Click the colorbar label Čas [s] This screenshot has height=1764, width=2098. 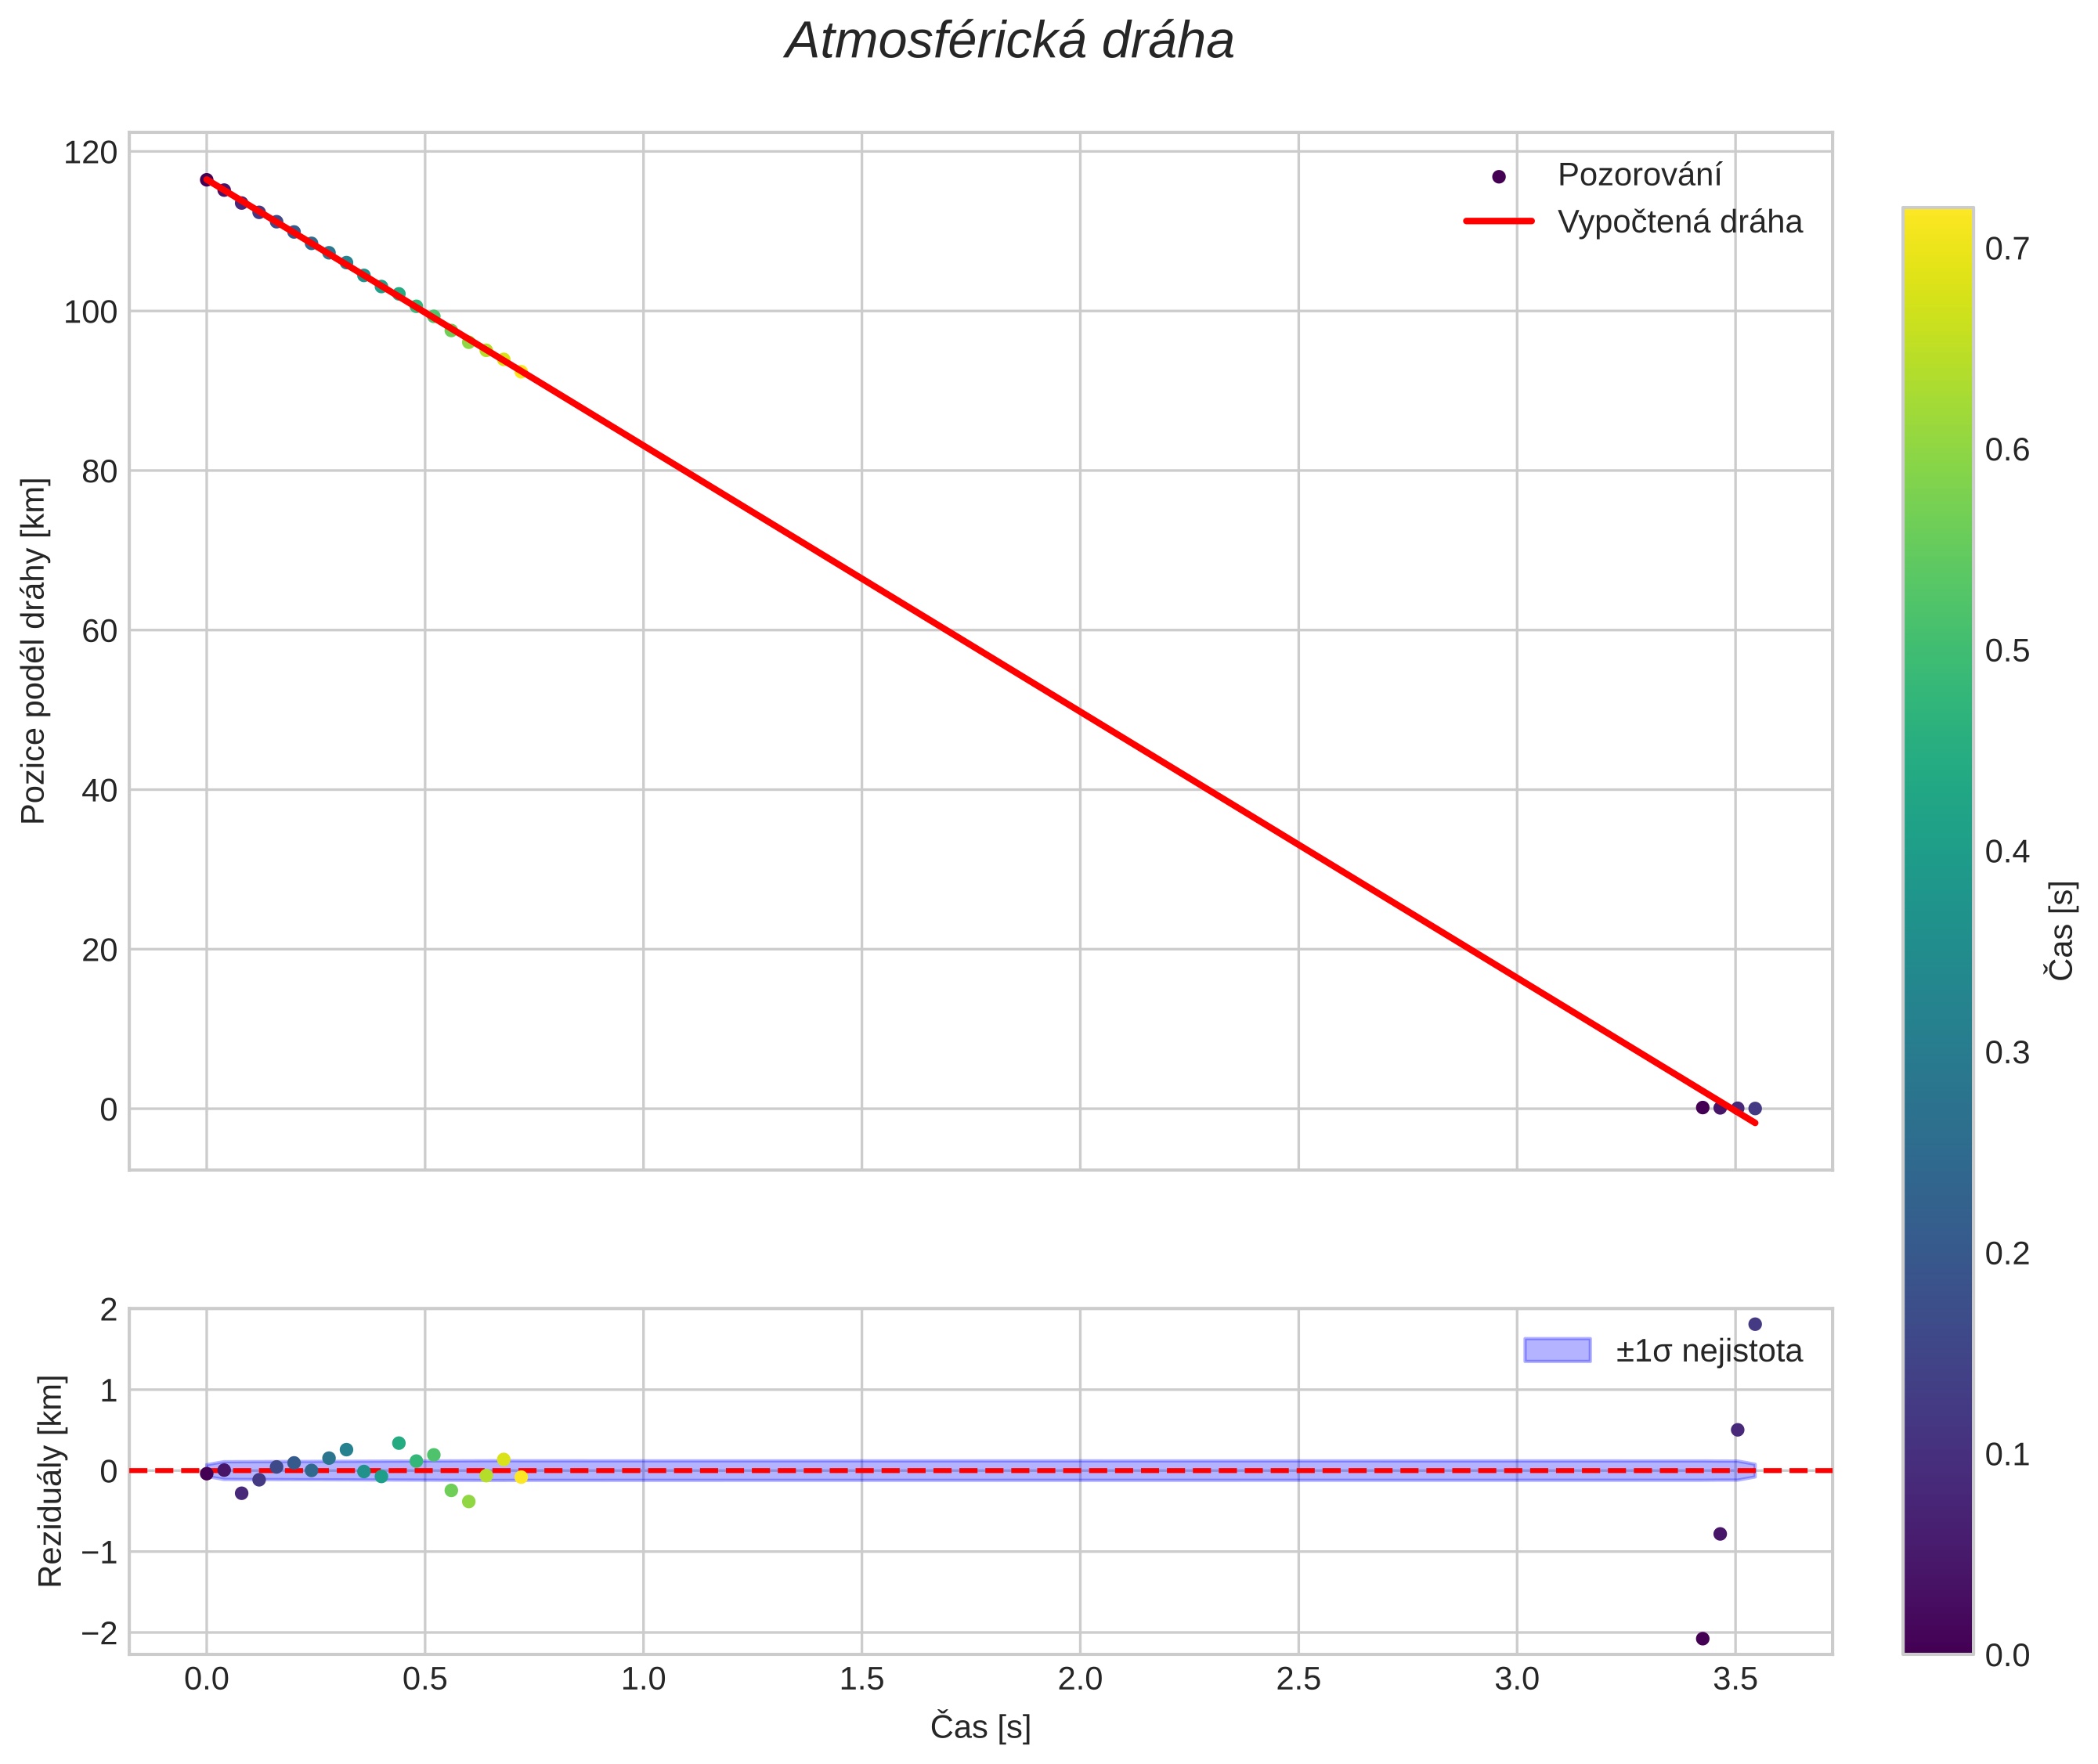[2062, 930]
